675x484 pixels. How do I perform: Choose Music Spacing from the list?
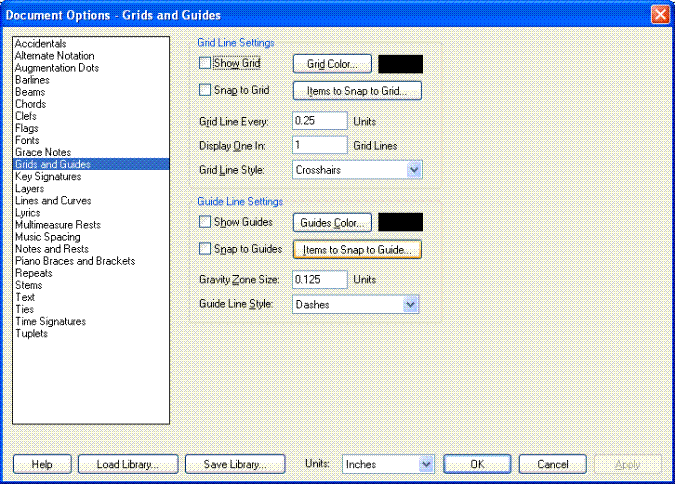coord(48,237)
